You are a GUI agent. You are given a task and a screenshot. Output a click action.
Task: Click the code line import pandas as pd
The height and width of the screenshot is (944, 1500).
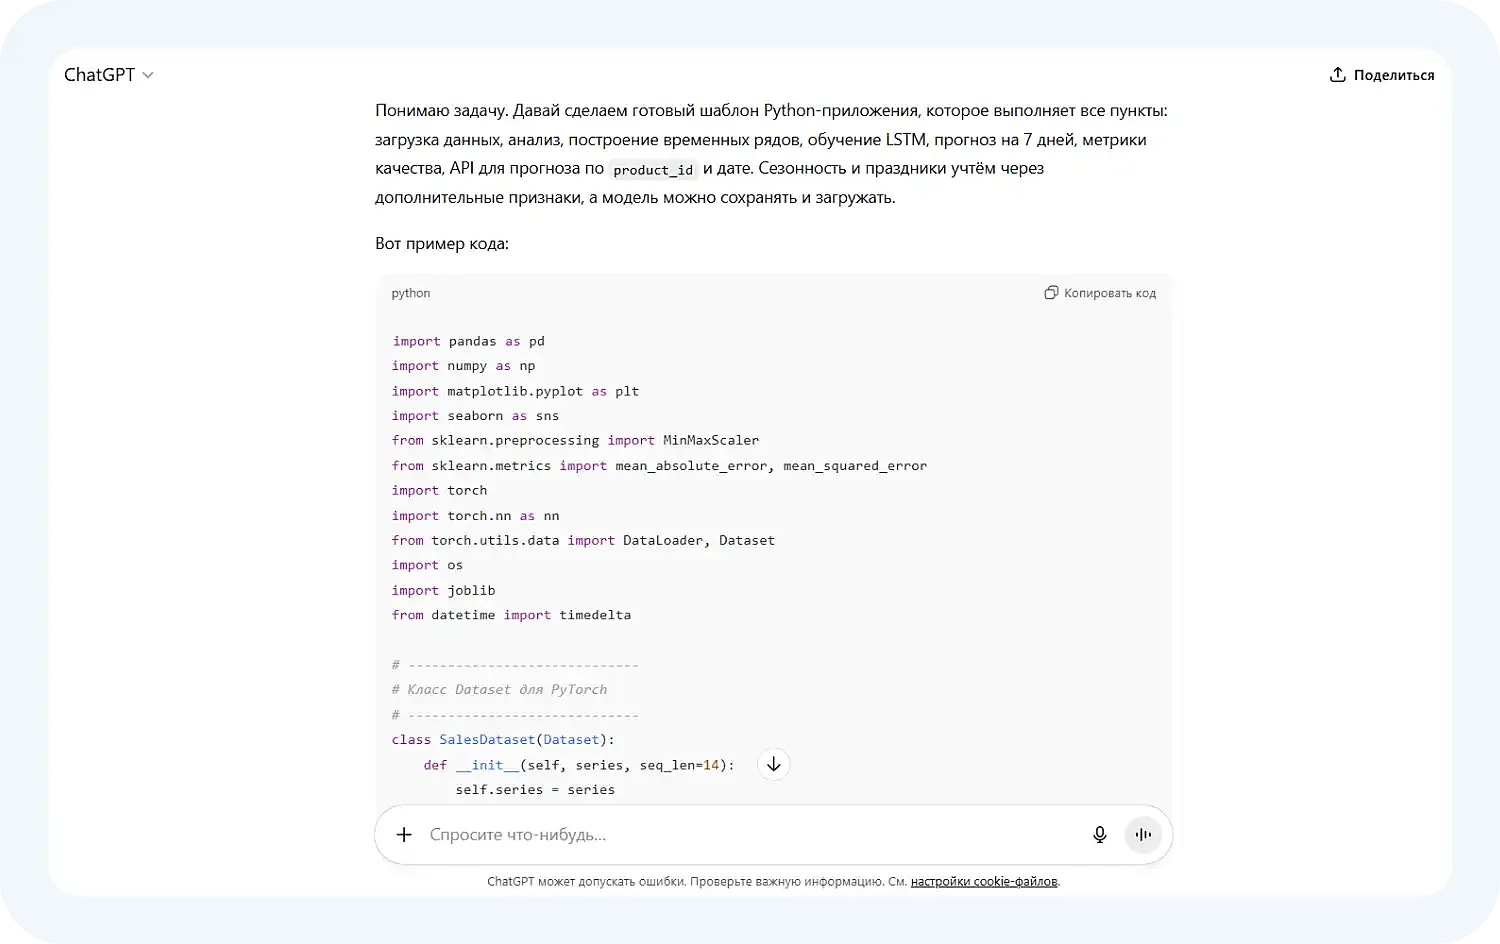468,341
